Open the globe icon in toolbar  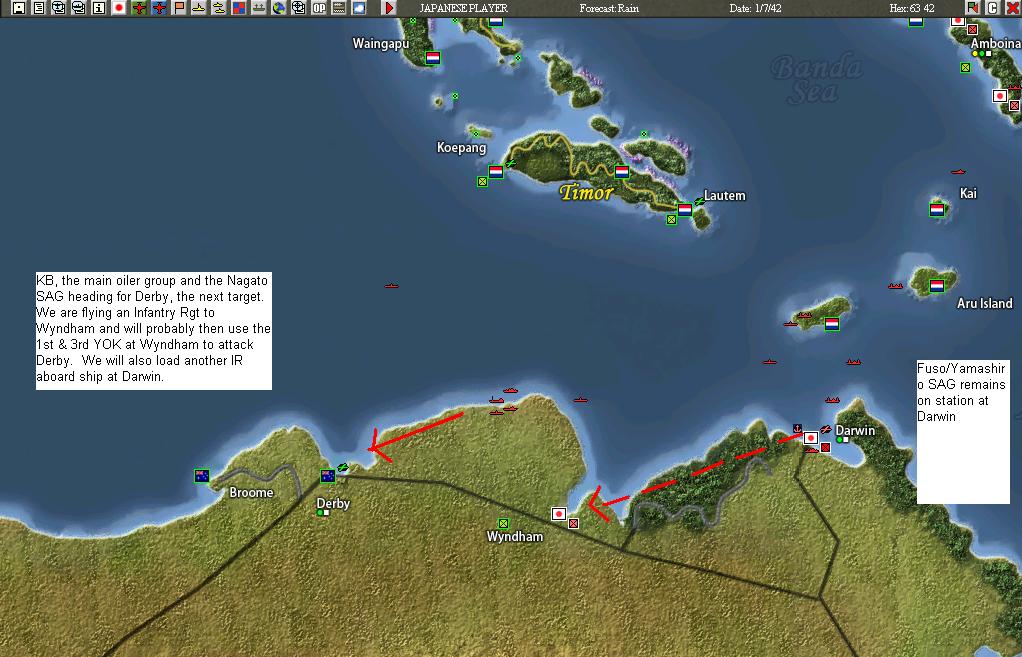point(279,8)
